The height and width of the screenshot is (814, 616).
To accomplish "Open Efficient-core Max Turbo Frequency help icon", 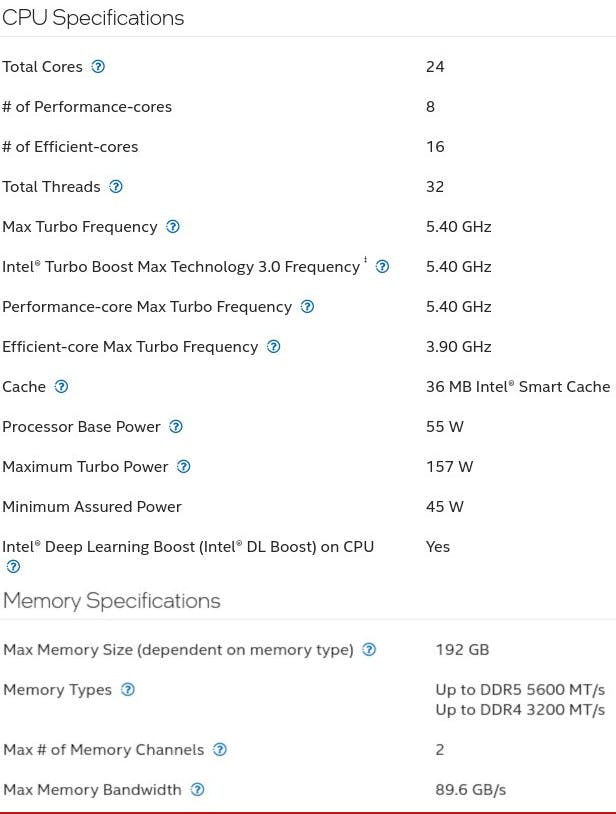I will coord(274,347).
